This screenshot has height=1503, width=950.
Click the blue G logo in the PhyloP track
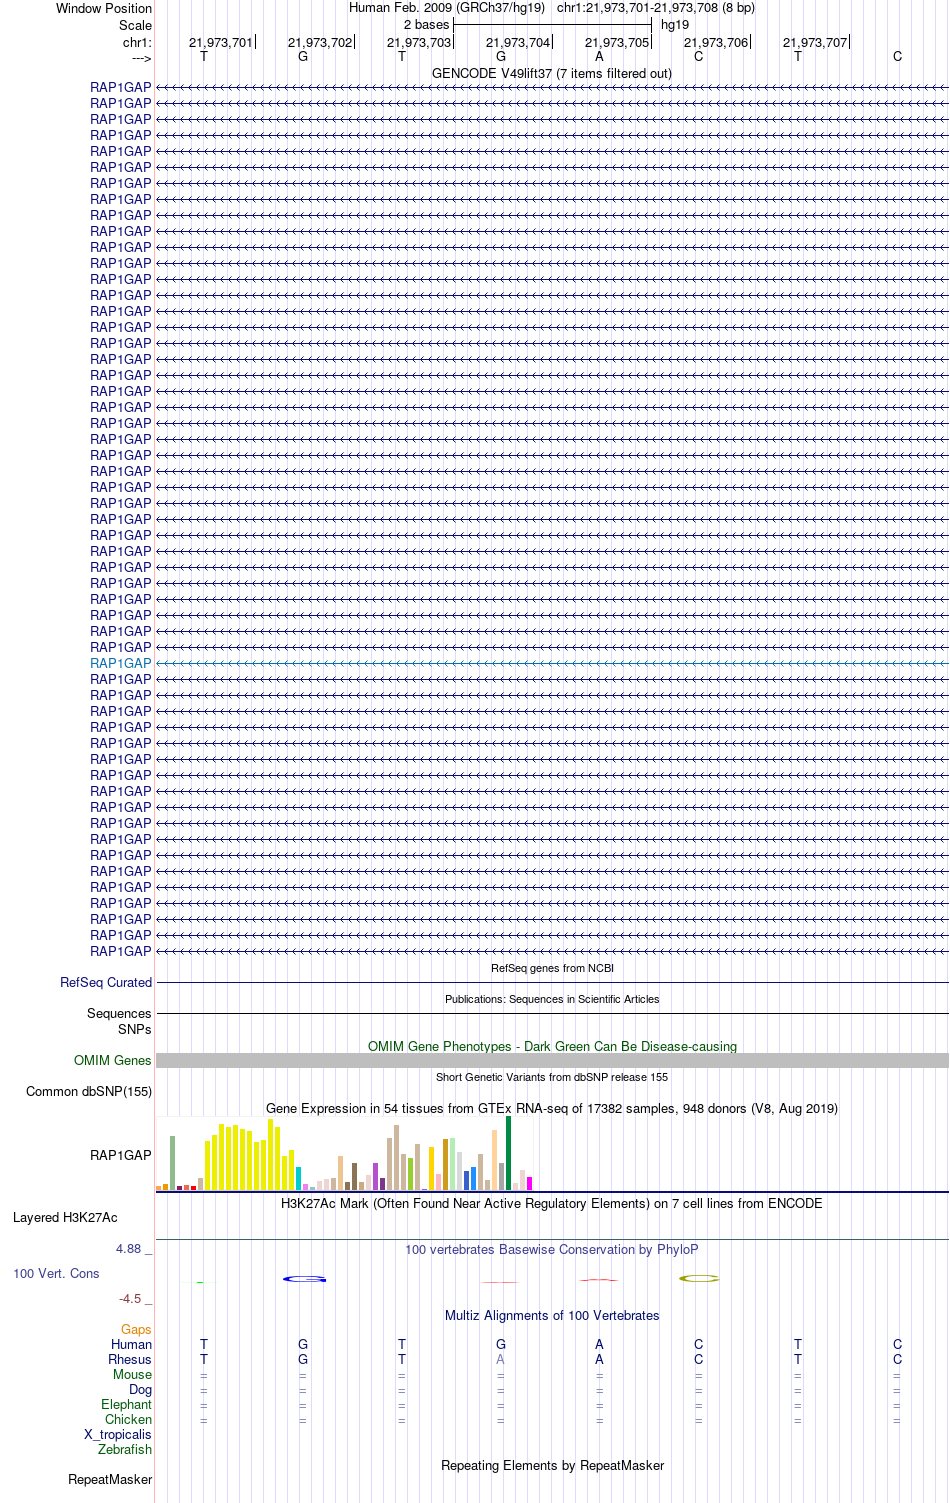pos(304,1279)
